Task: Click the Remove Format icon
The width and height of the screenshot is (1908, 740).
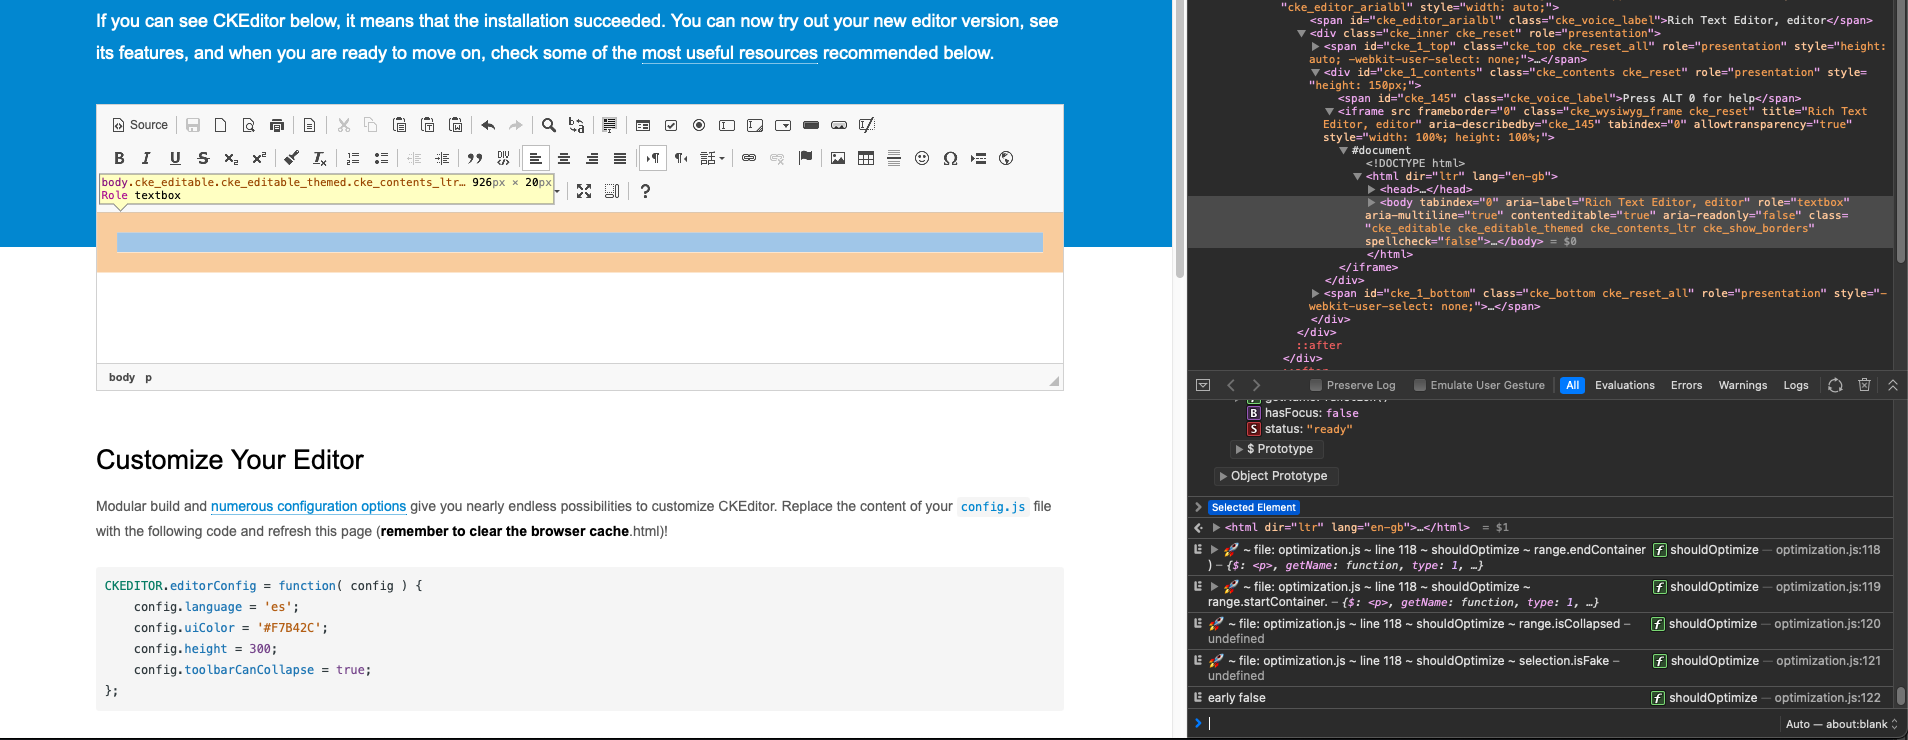Action: (319, 158)
